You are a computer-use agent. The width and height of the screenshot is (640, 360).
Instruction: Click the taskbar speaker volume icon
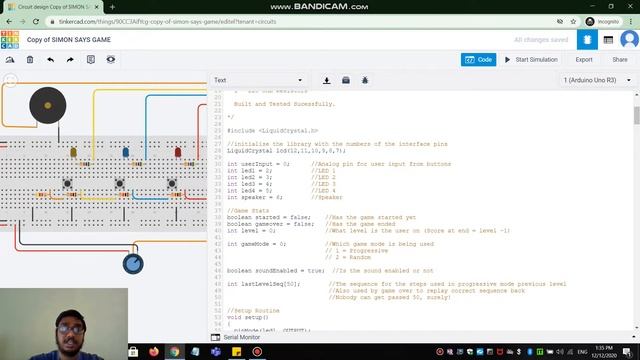[x=560, y=351]
